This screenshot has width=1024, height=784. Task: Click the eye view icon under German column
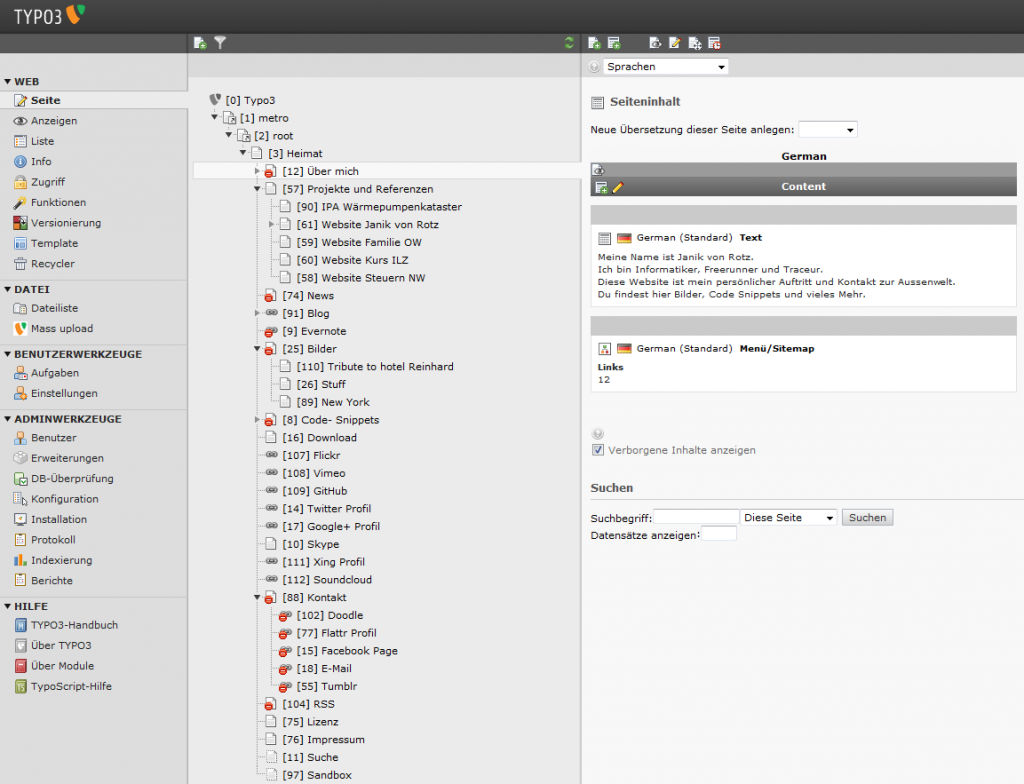point(598,170)
